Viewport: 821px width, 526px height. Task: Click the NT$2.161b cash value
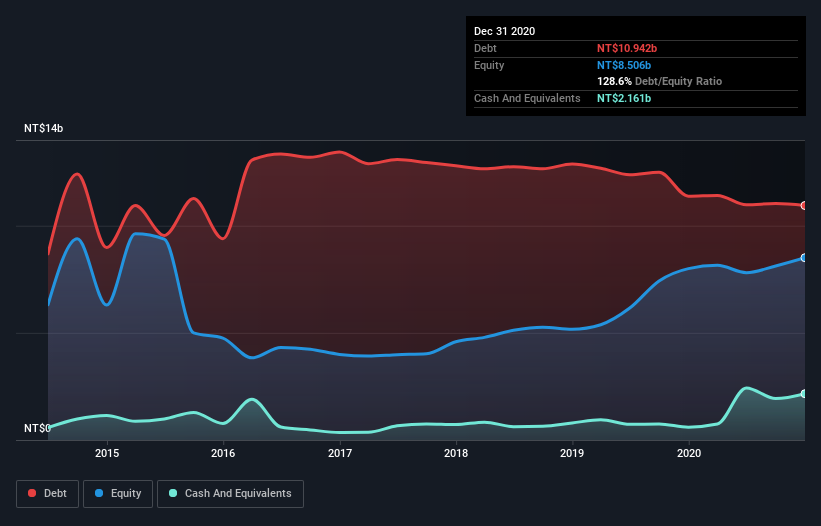pos(624,98)
